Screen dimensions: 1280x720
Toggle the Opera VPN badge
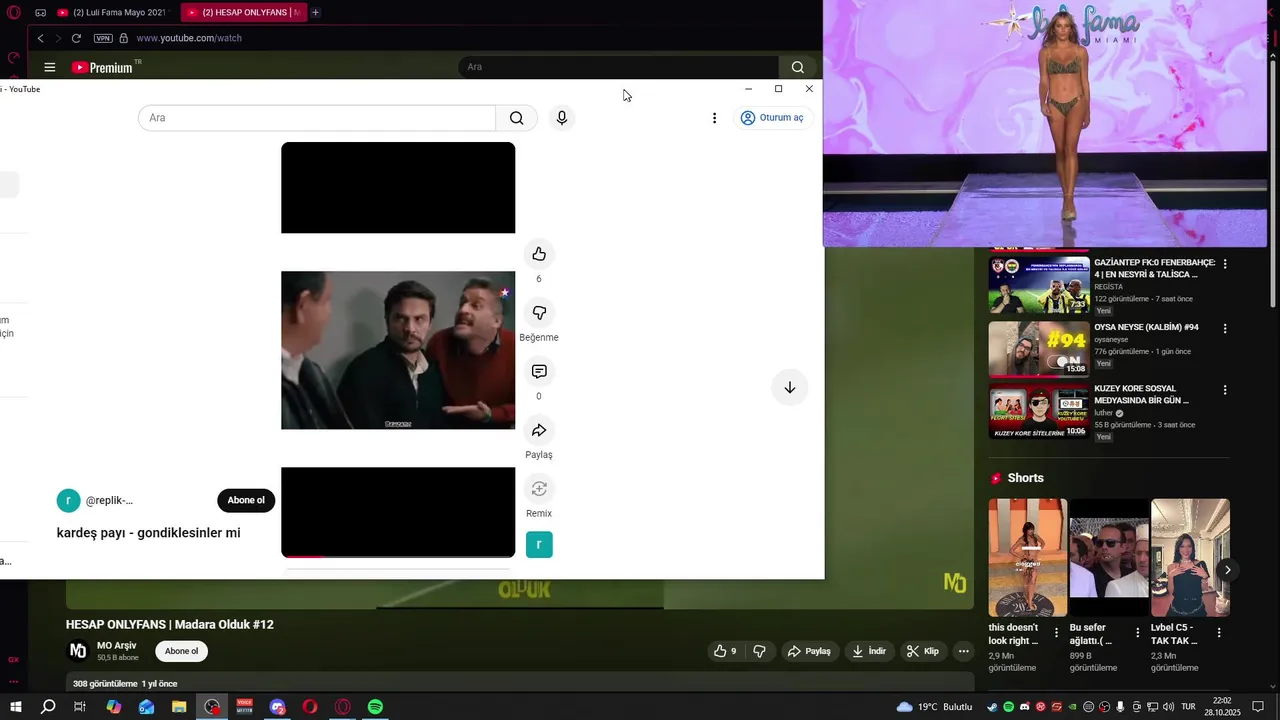coord(103,38)
